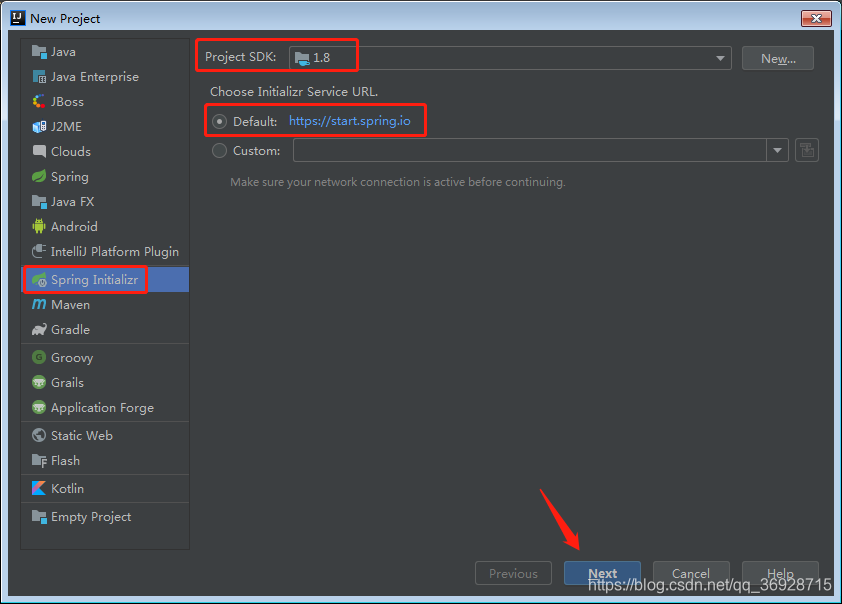Click the Application Forge icon
The image size is (842, 604).
pyautogui.click(x=39, y=407)
